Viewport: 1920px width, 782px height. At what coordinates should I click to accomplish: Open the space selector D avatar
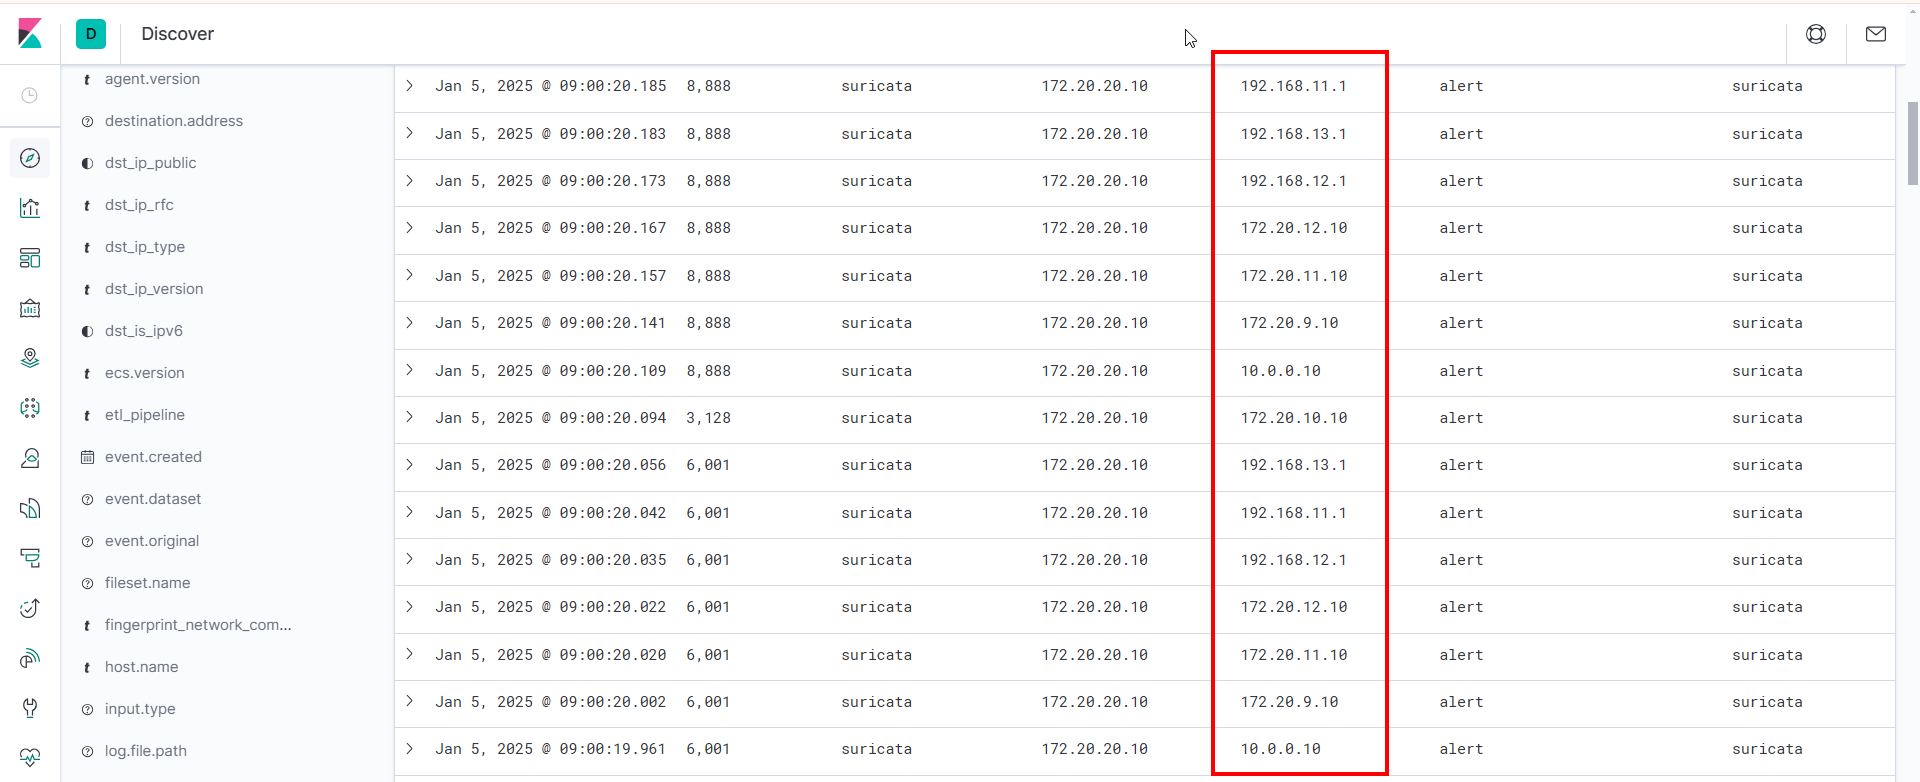[x=91, y=34]
